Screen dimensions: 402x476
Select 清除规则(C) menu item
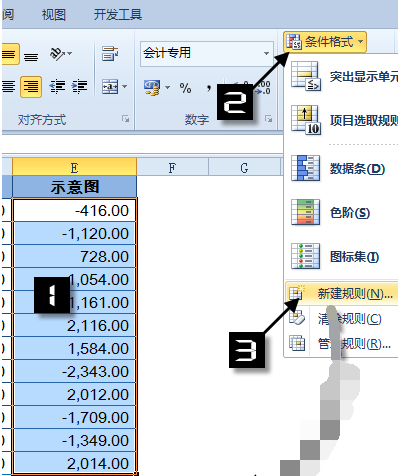(342, 319)
